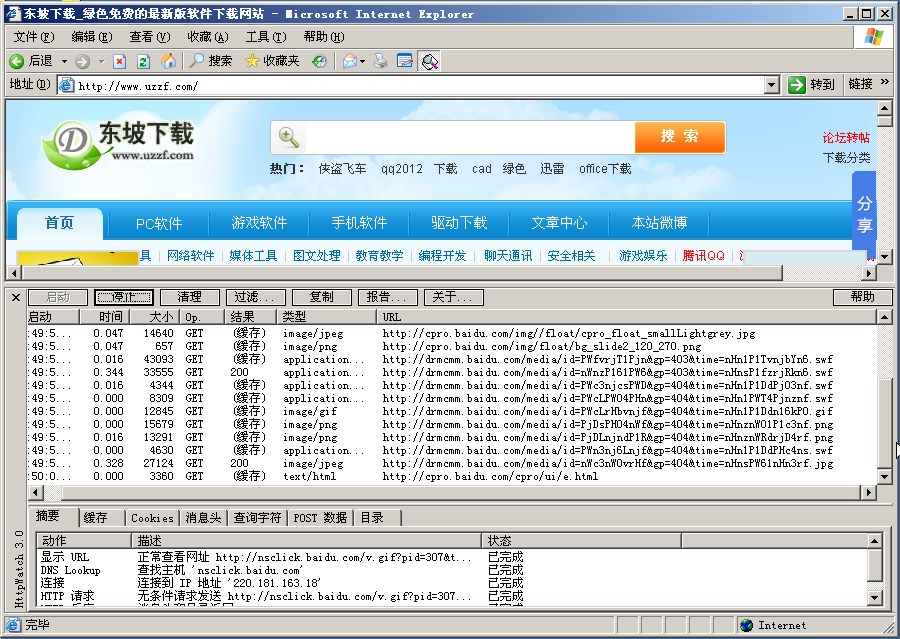This screenshot has width=900, height=639.
Task: Click the grey Forward arrow icon
Action: (x=83, y=61)
